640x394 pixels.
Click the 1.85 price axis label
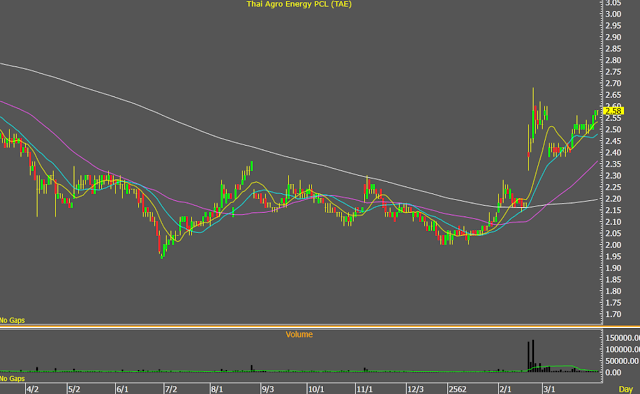coord(613,280)
